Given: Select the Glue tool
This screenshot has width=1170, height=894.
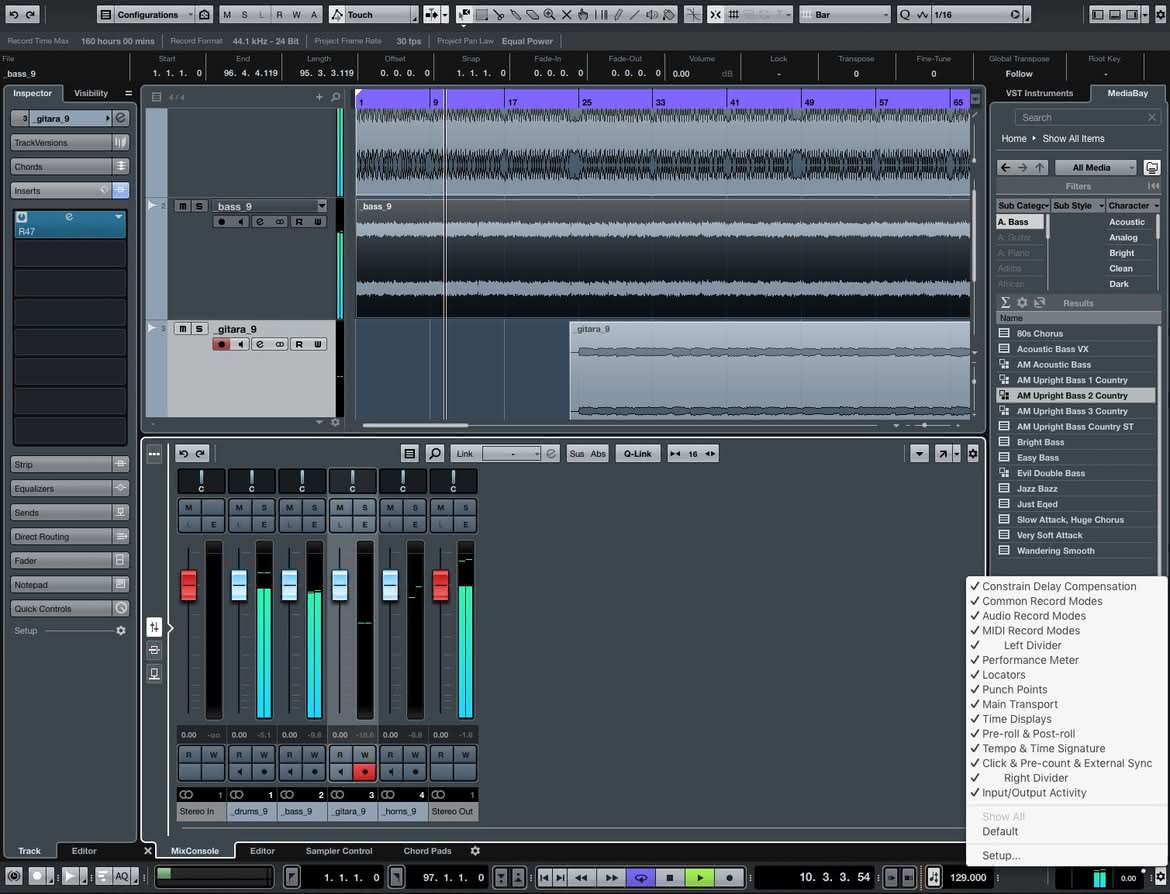Looking at the screenshot, I should [516, 14].
